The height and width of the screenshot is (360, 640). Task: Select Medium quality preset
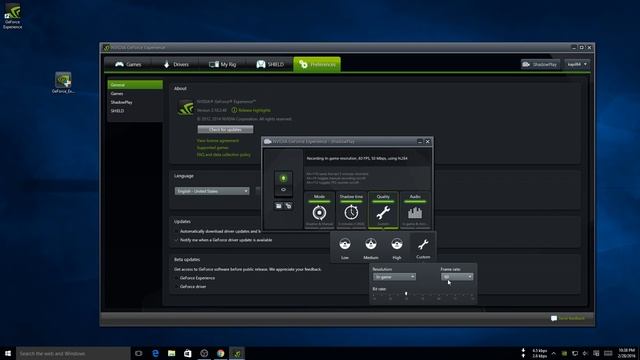coord(371,248)
